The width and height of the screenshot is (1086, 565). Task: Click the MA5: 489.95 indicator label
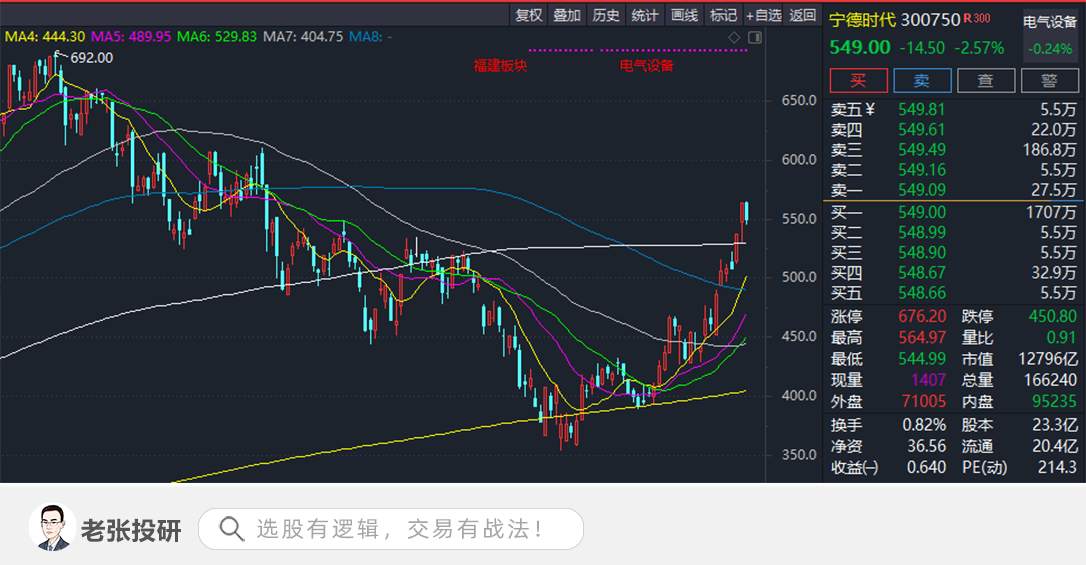pos(131,37)
